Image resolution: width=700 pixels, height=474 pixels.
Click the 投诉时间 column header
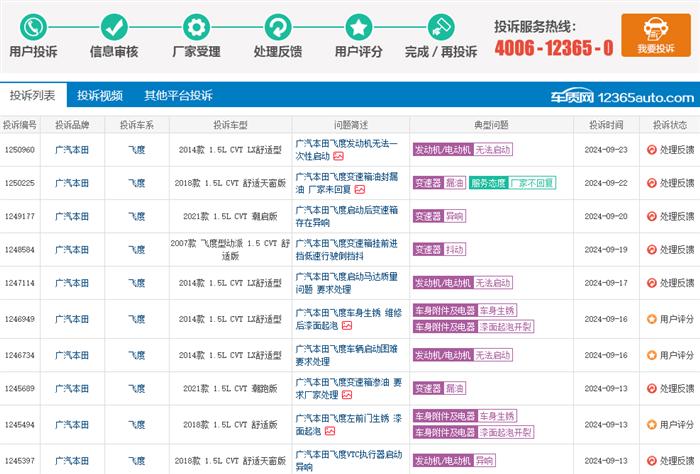(x=606, y=125)
